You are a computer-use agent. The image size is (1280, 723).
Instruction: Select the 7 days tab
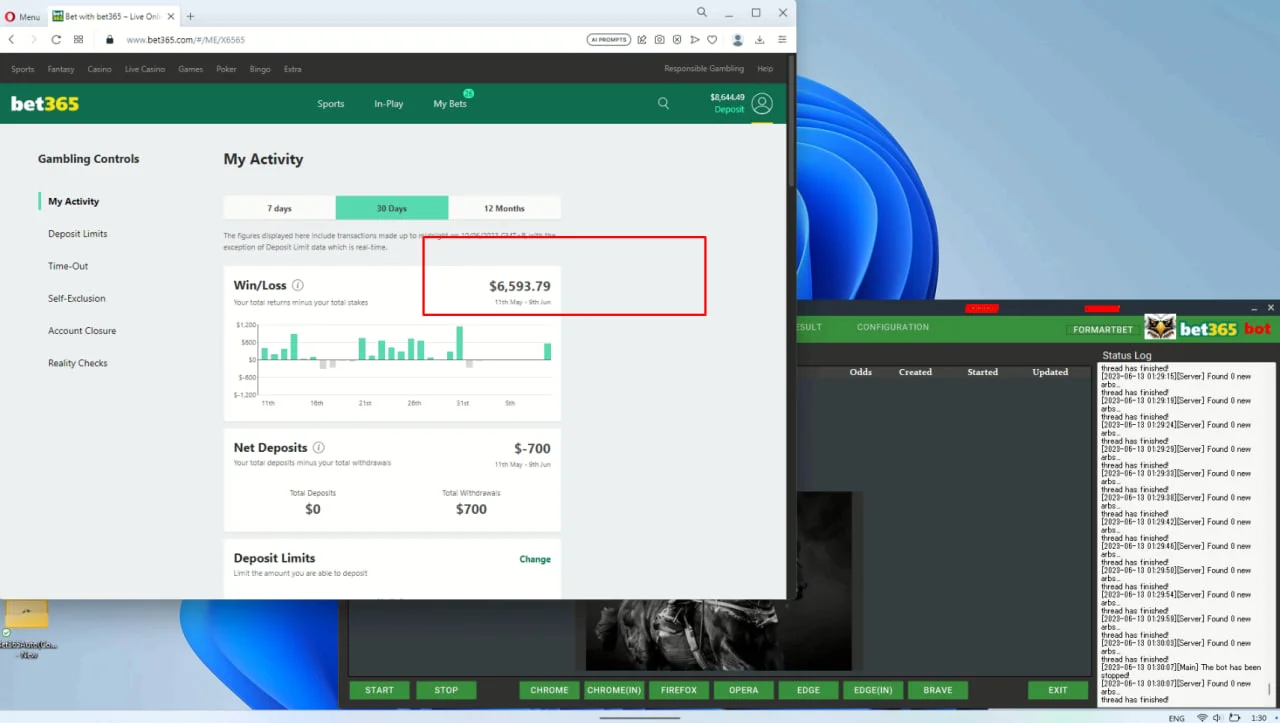click(x=280, y=208)
